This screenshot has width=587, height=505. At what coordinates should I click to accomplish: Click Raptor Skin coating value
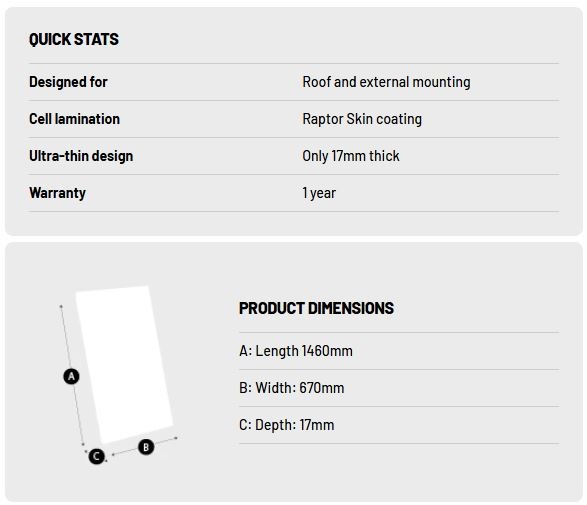362,119
